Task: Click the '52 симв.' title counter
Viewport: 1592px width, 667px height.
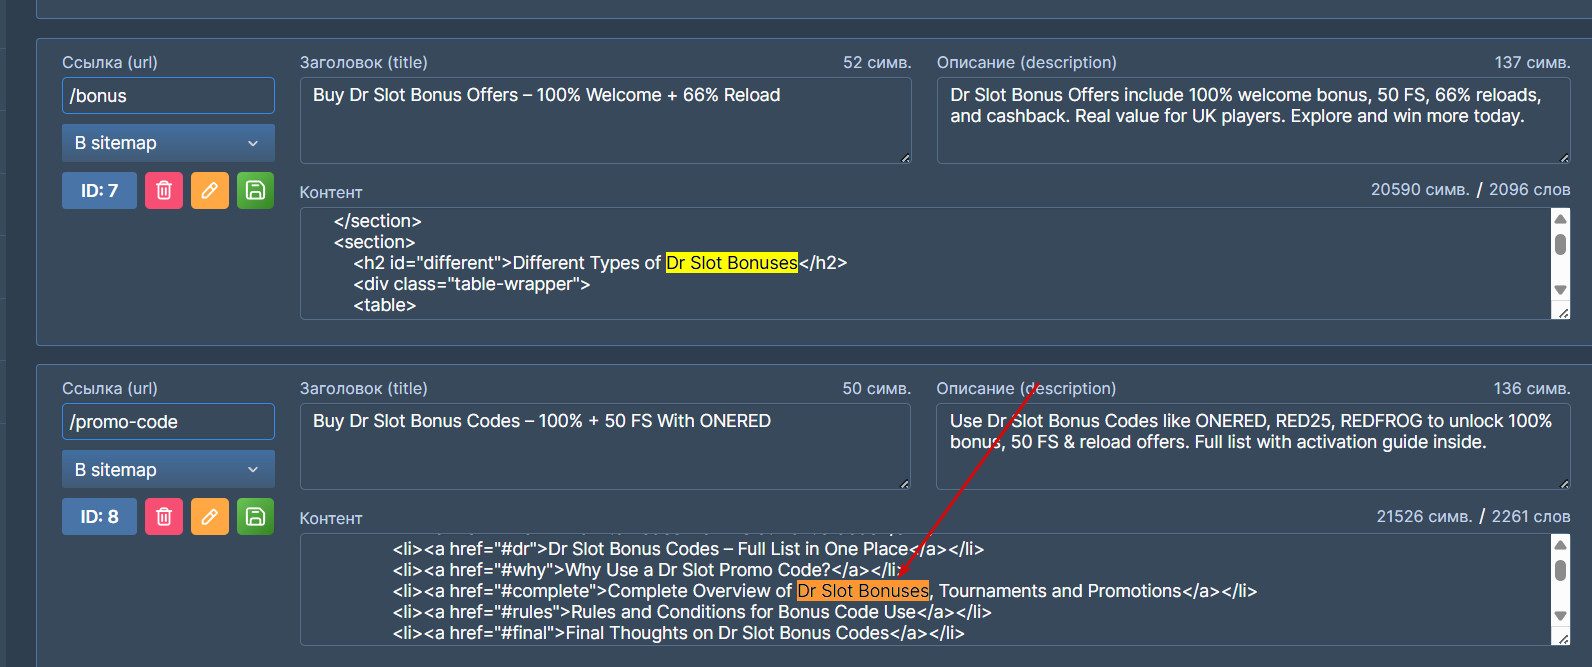Action: coord(877,62)
